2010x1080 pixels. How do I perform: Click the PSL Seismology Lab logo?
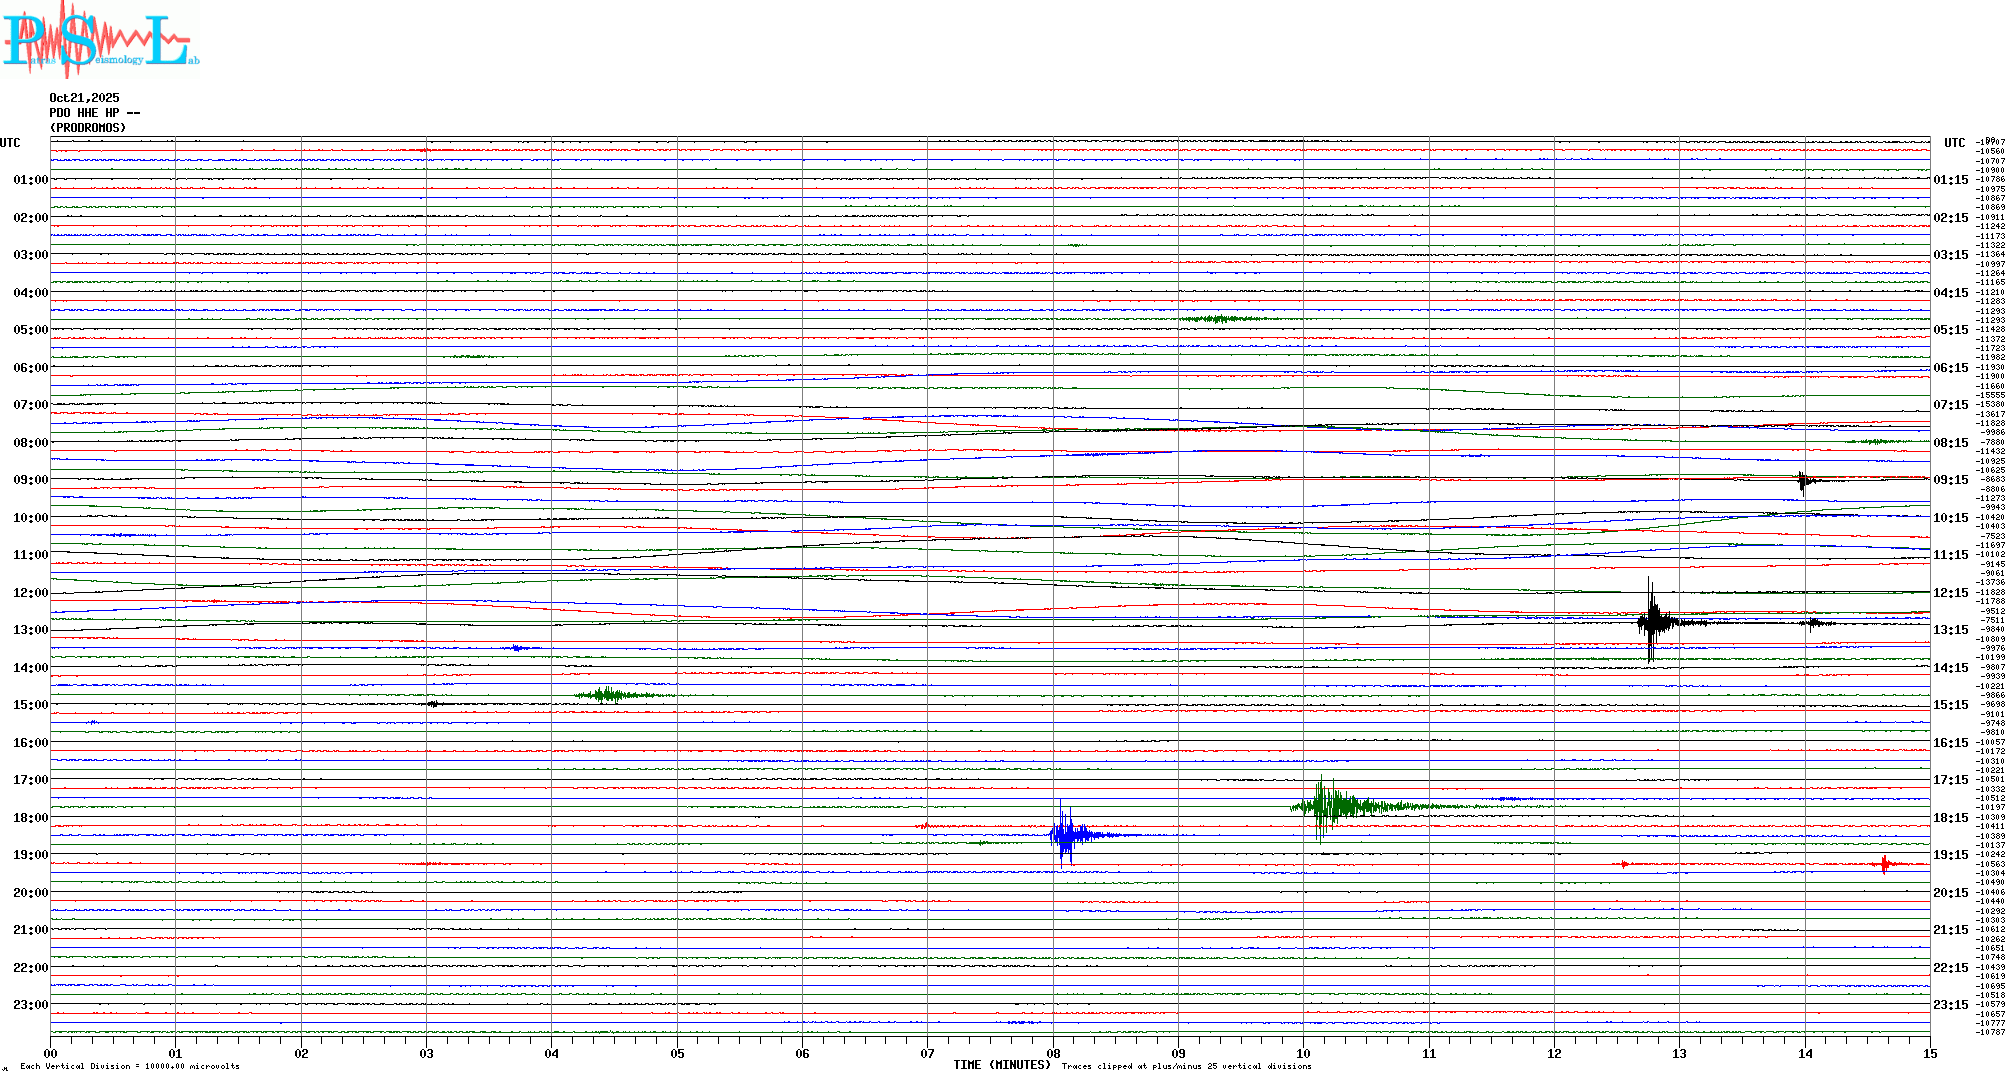[100, 38]
